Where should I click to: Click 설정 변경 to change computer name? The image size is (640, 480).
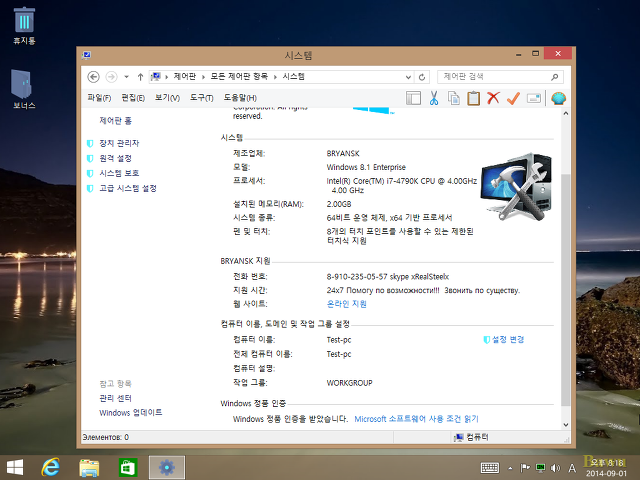coord(508,339)
